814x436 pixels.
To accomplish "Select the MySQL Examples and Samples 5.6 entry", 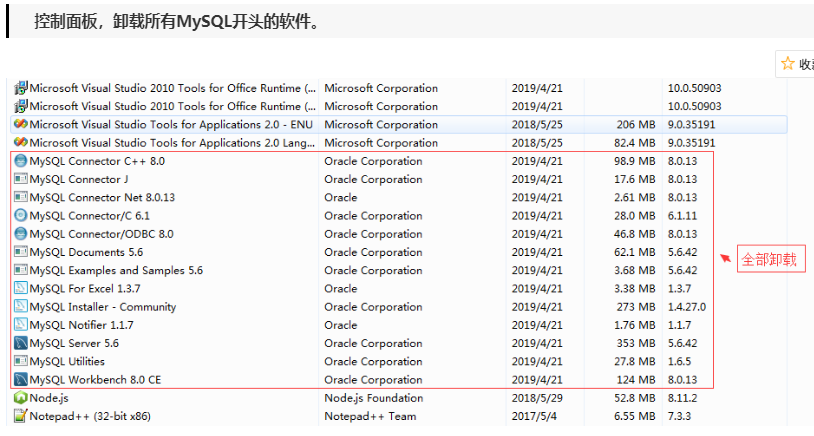I will [x=116, y=270].
